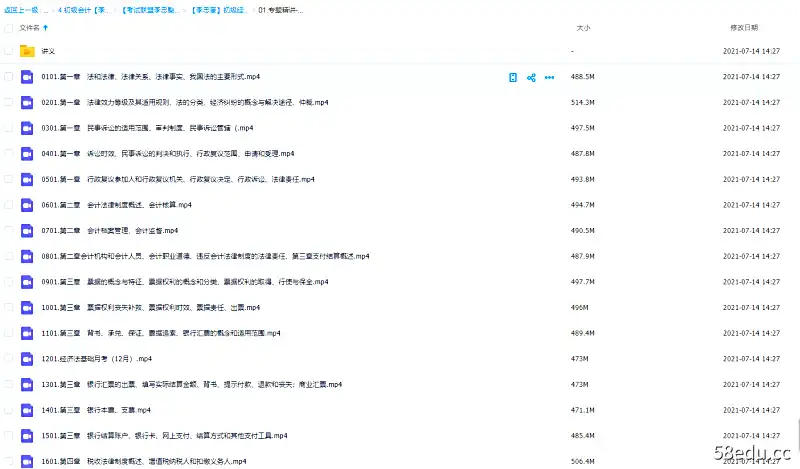Open file '1601.第四章 税收法律制度概述...mp4'

tap(144, 461)
